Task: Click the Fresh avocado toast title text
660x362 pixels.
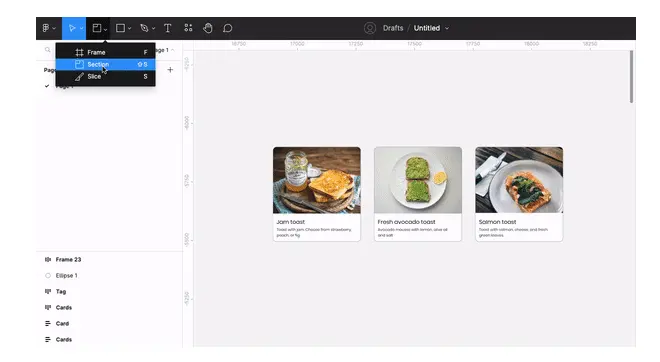Action: [x=406, y=222]
